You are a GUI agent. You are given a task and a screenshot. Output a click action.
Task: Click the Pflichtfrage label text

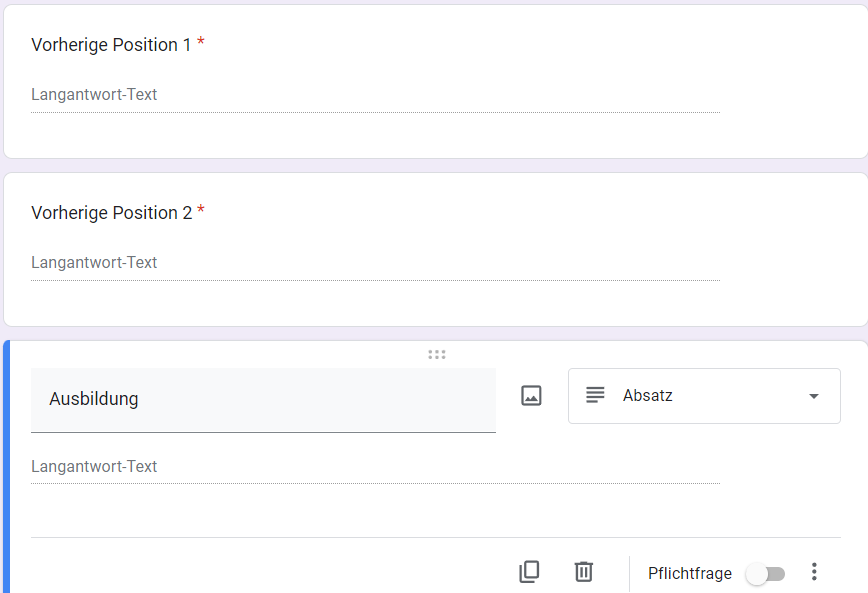(689, 574)
